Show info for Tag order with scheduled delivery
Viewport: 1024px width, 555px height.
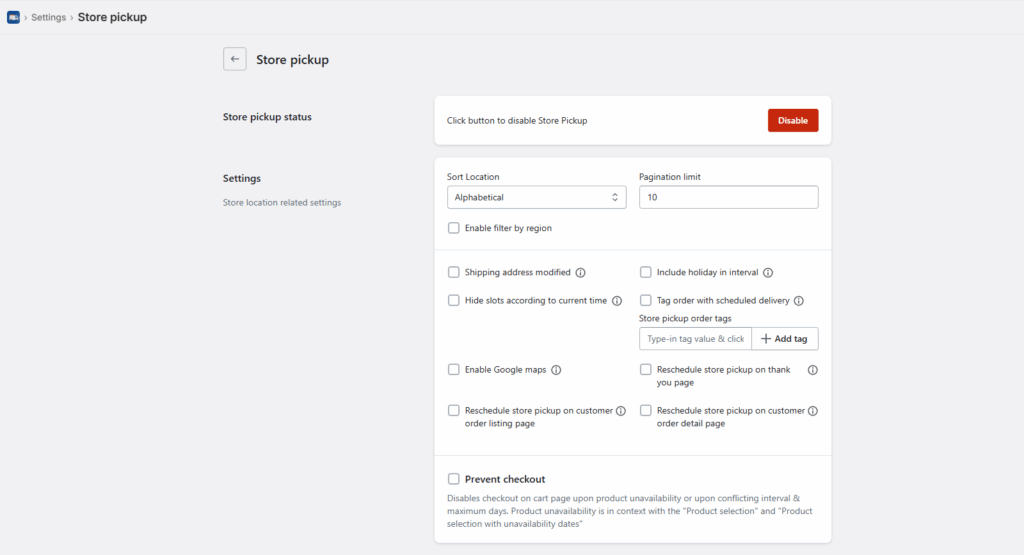799,301
